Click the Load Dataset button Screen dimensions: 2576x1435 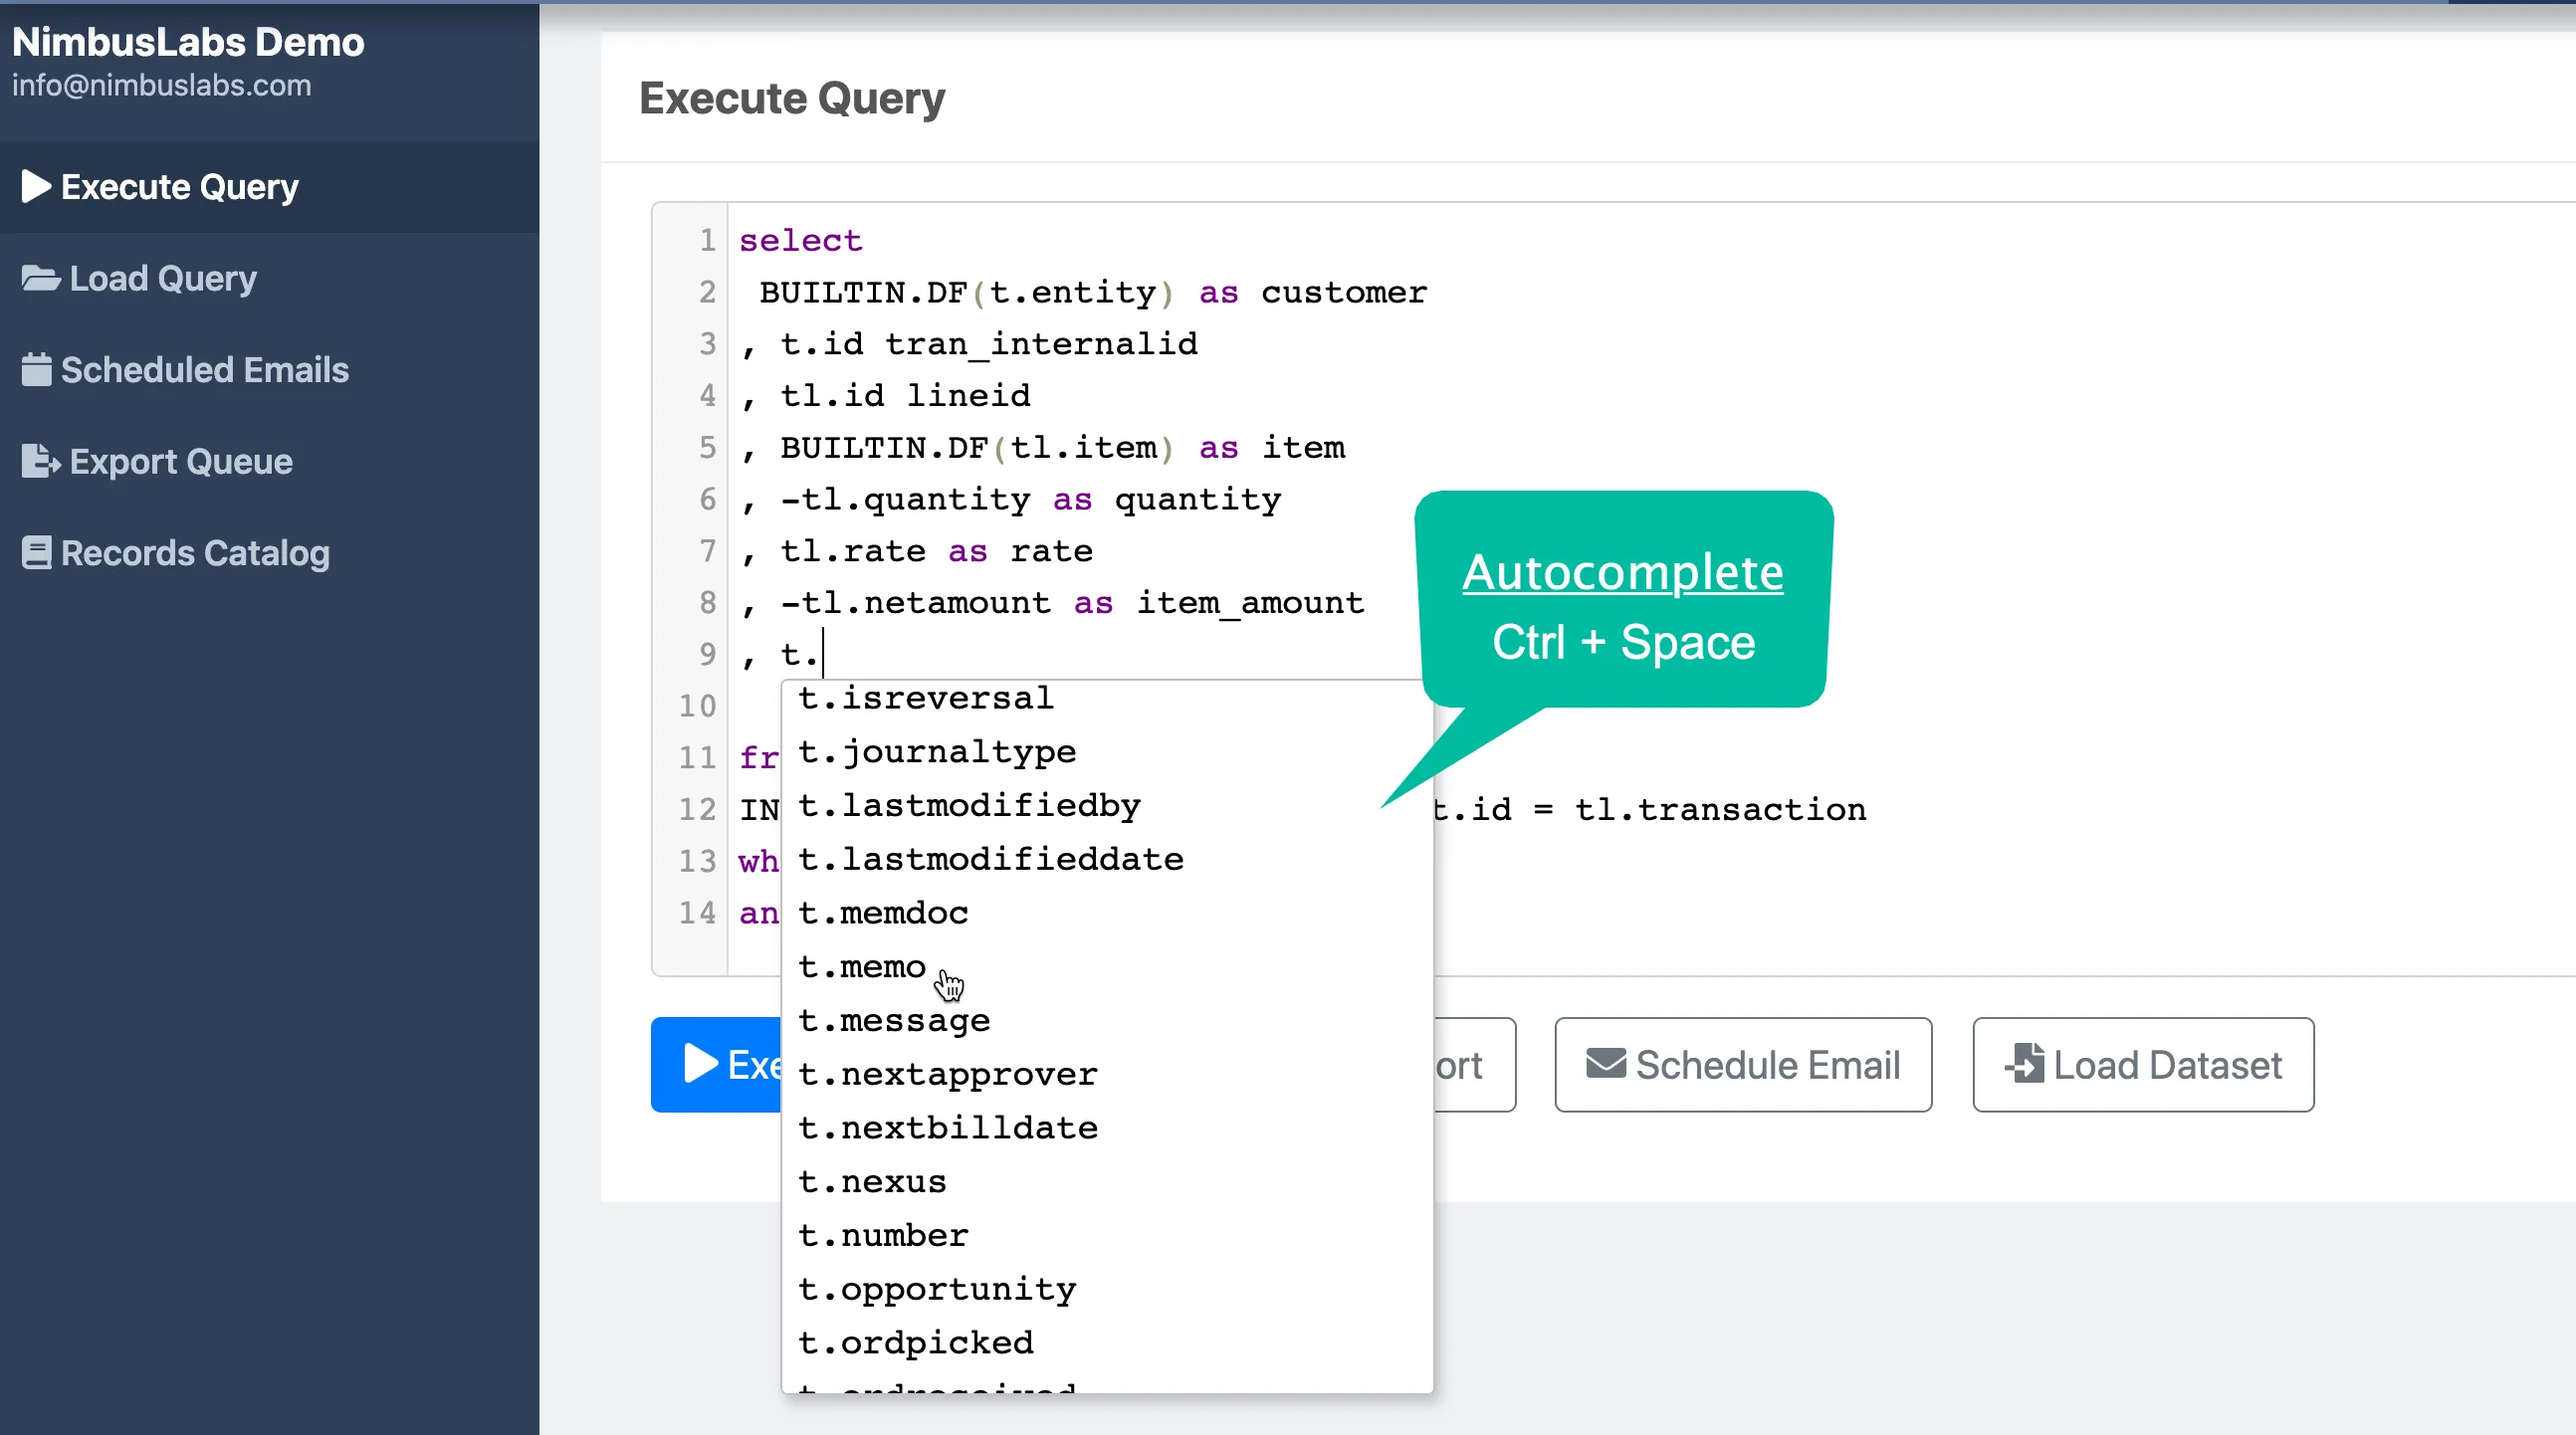[2143, 1064]
